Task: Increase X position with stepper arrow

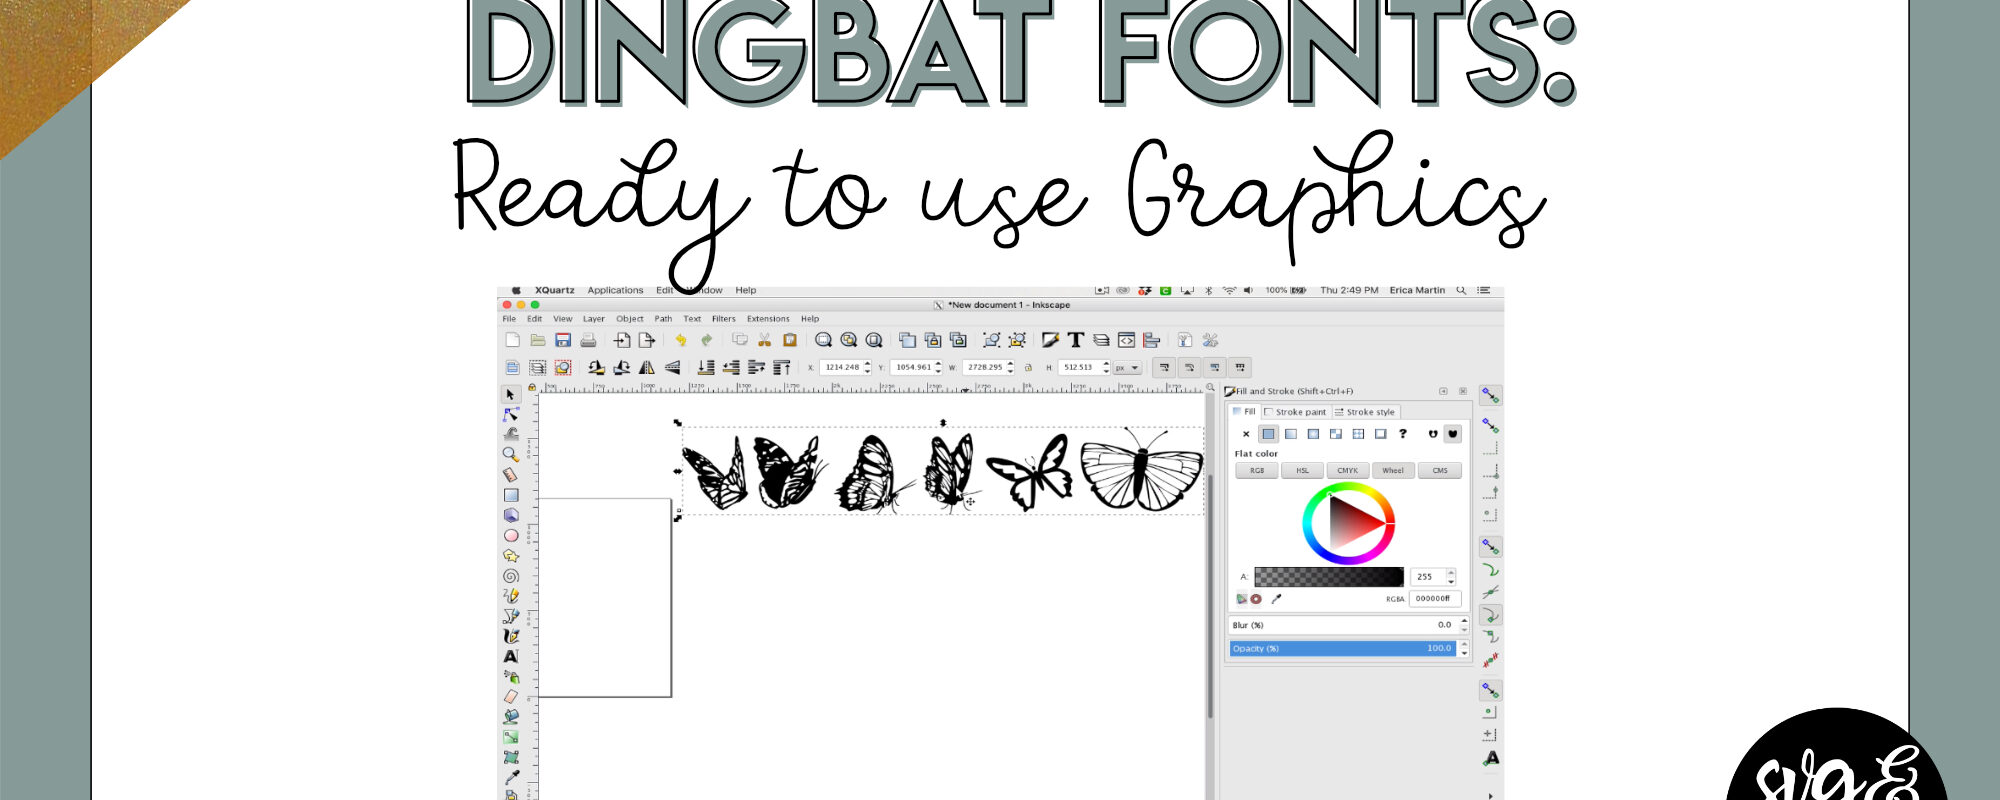Action: pyautogui.click(x=868, y=363)
